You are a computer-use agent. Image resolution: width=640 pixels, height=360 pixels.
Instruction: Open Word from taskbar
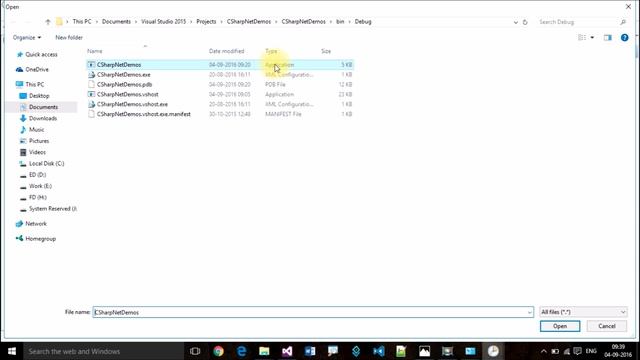click(x=310, y=351)
